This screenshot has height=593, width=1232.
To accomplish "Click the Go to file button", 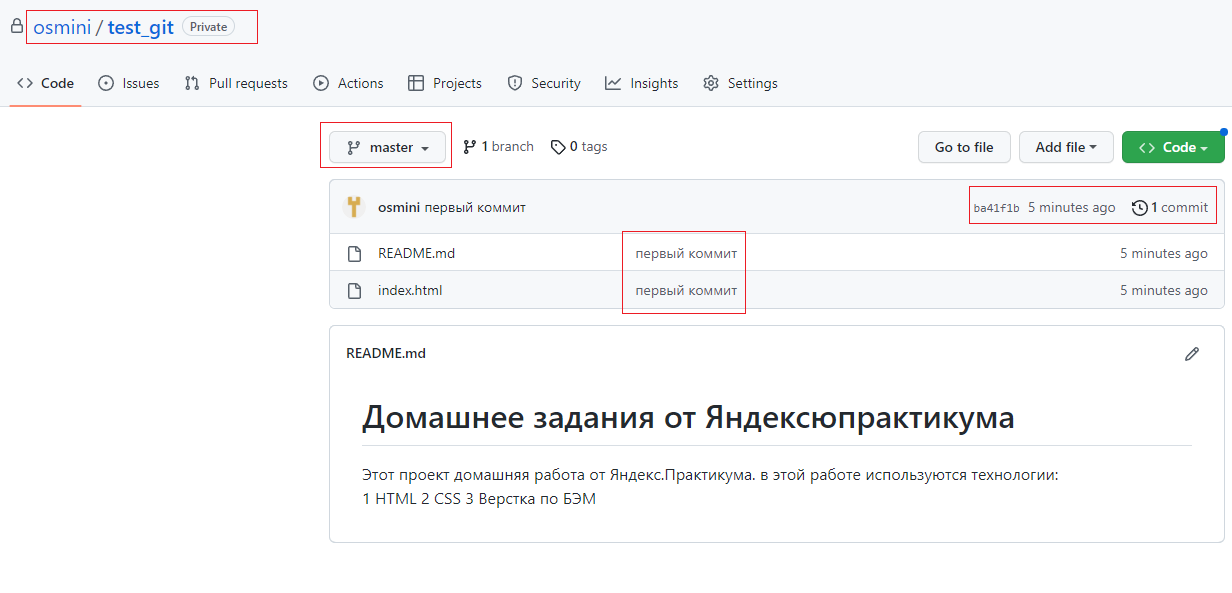I will 964,147.
